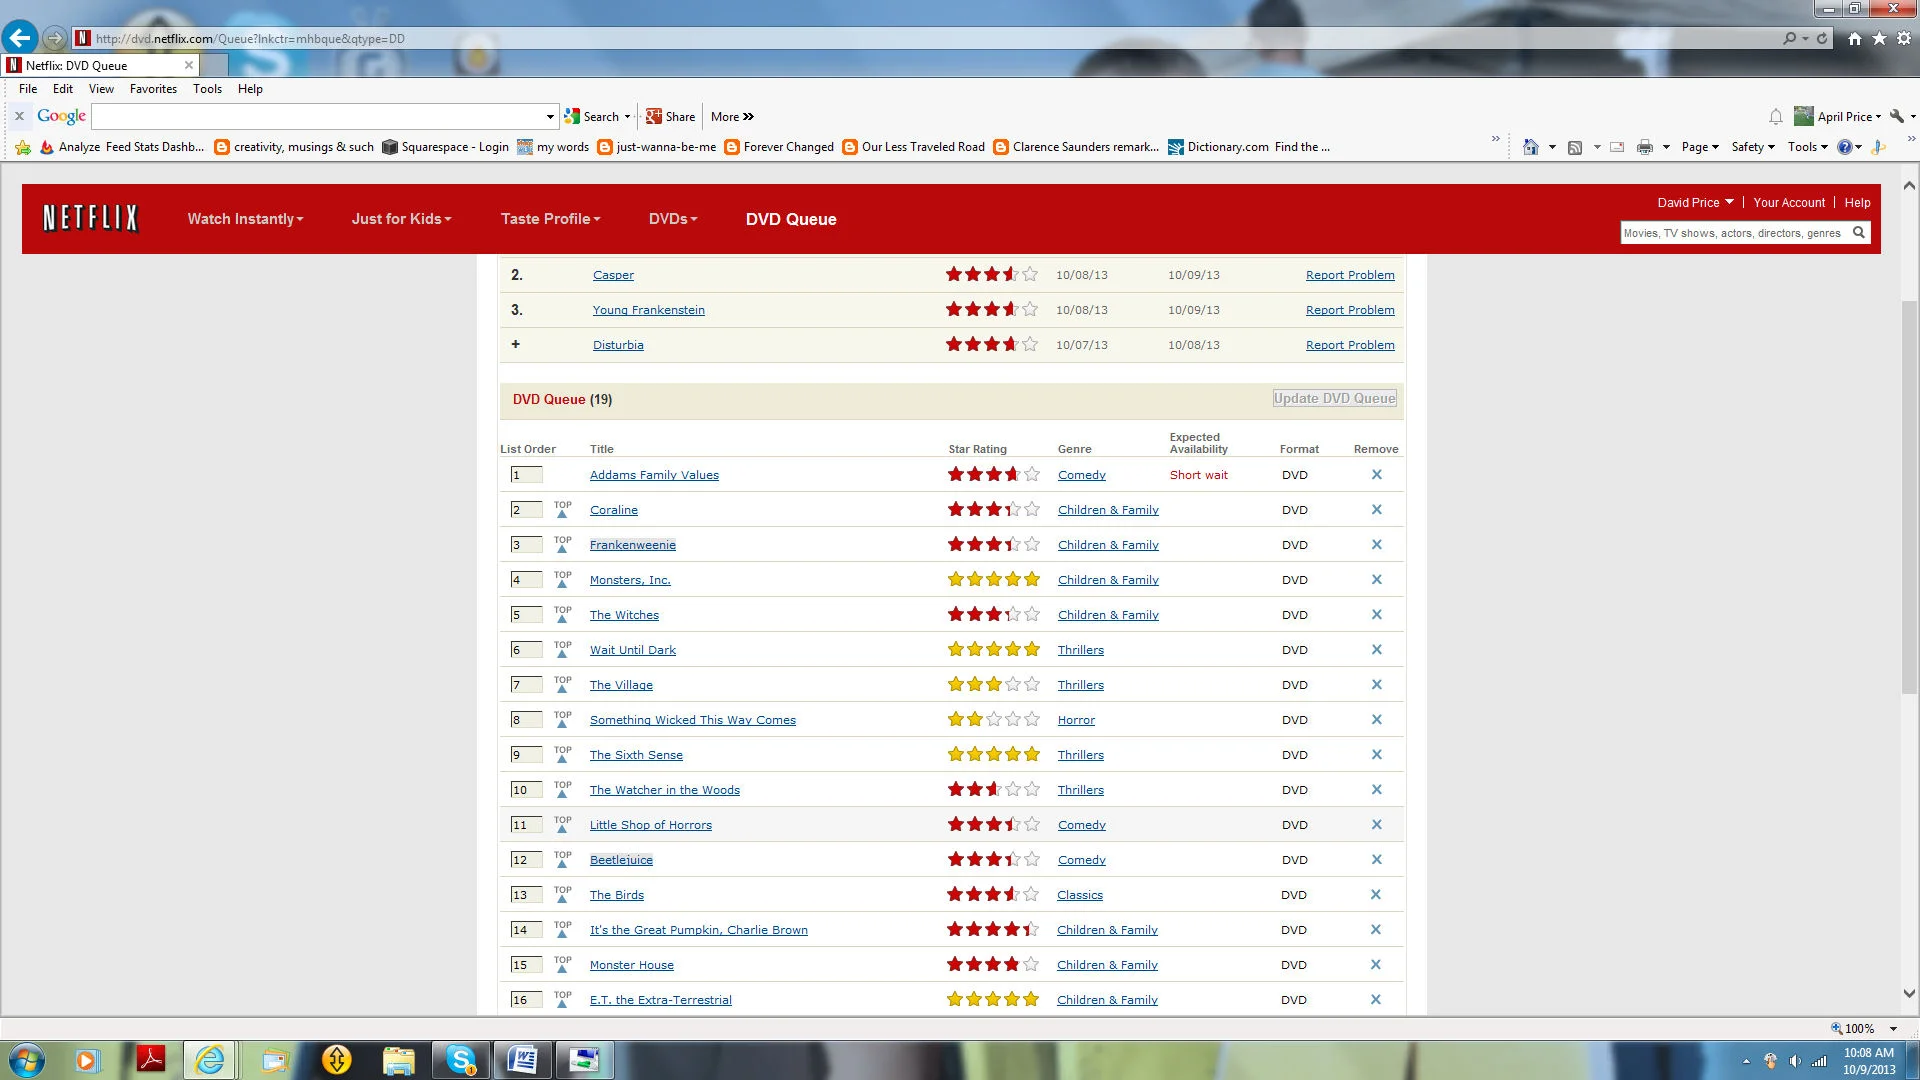Rate The Village five stars
1920x1080 pixels.
coord(1032,684)
